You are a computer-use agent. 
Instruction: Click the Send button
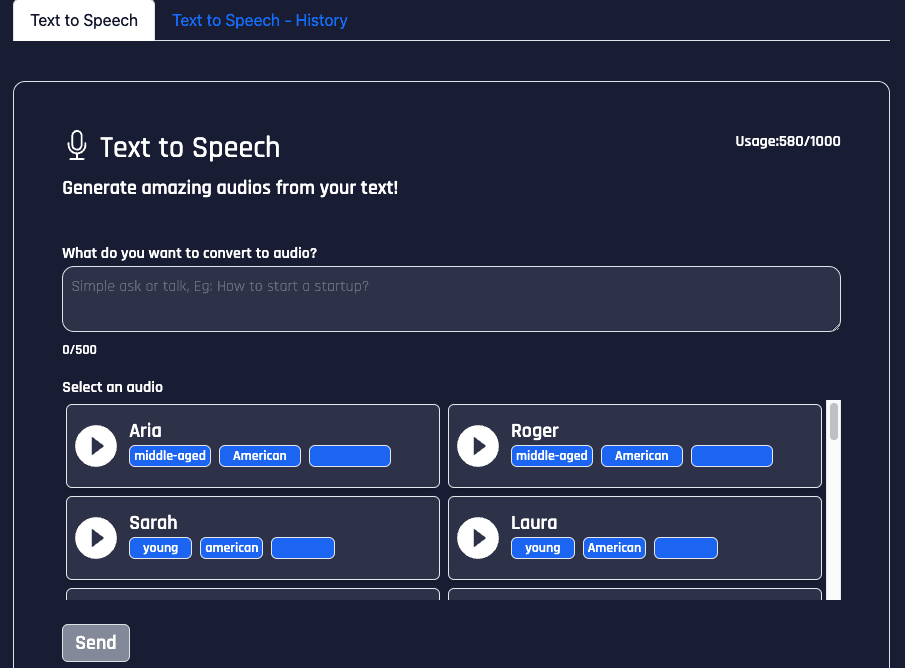[96, 643]
